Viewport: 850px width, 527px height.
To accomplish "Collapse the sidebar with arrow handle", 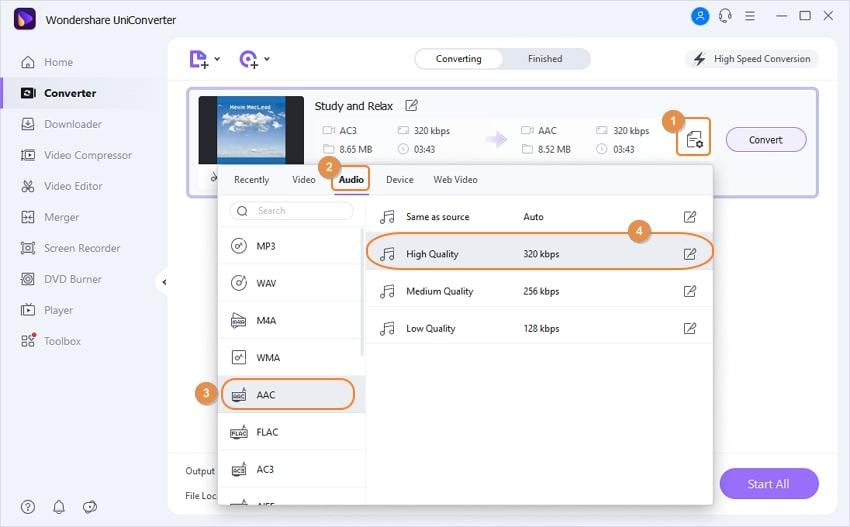I will 164,282.
